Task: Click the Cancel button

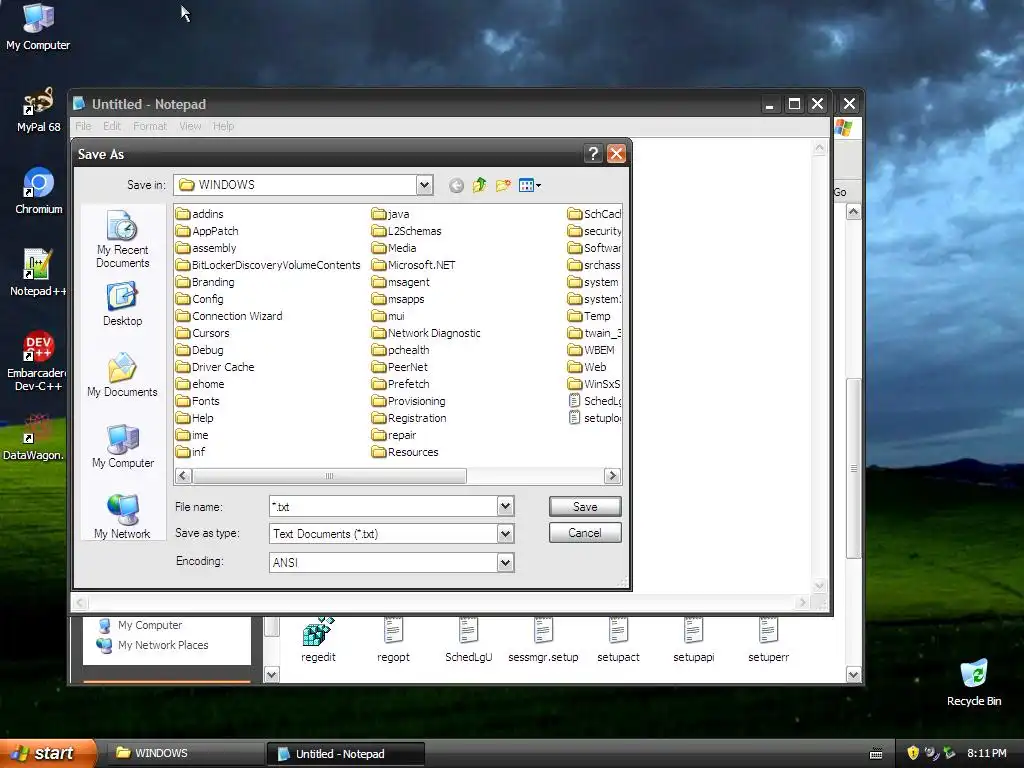Action: tap(585, 533)
